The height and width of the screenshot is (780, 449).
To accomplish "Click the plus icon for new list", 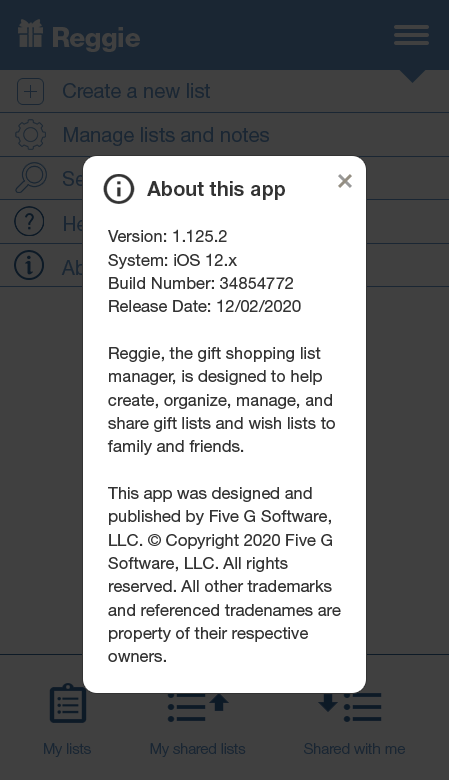I will (x=30, y=92).
